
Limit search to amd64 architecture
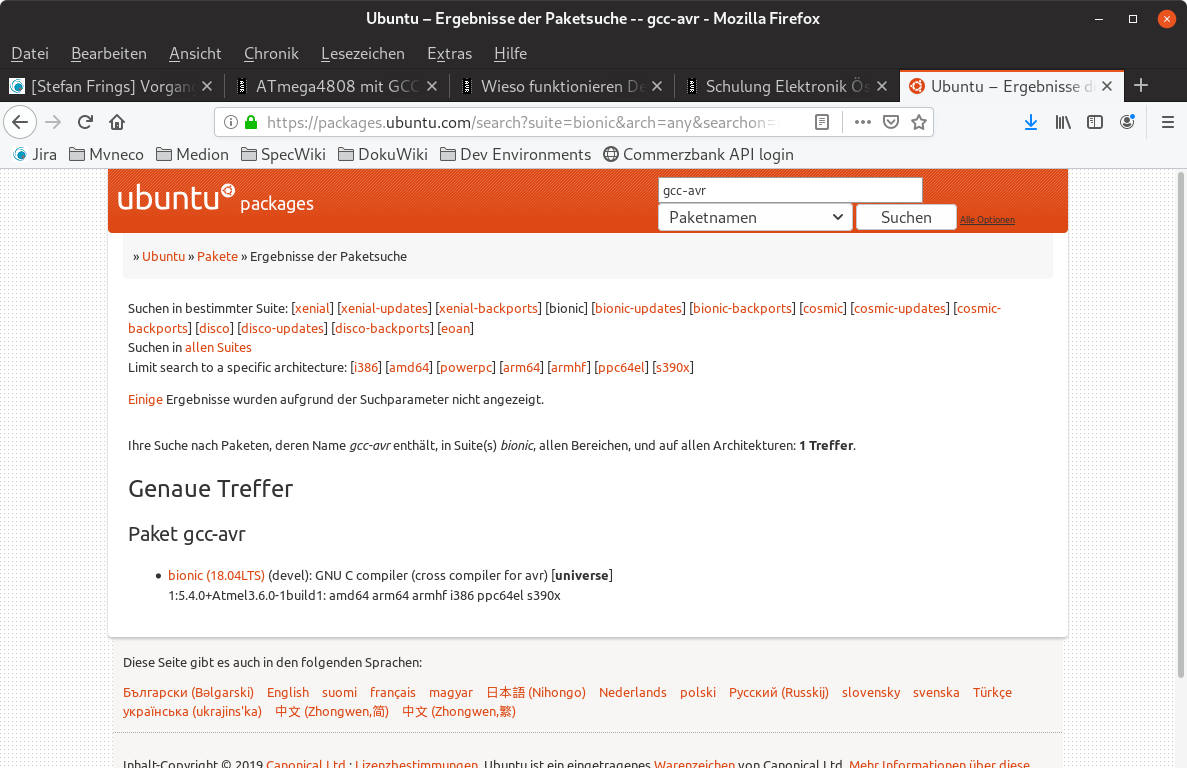pos(410,368)
